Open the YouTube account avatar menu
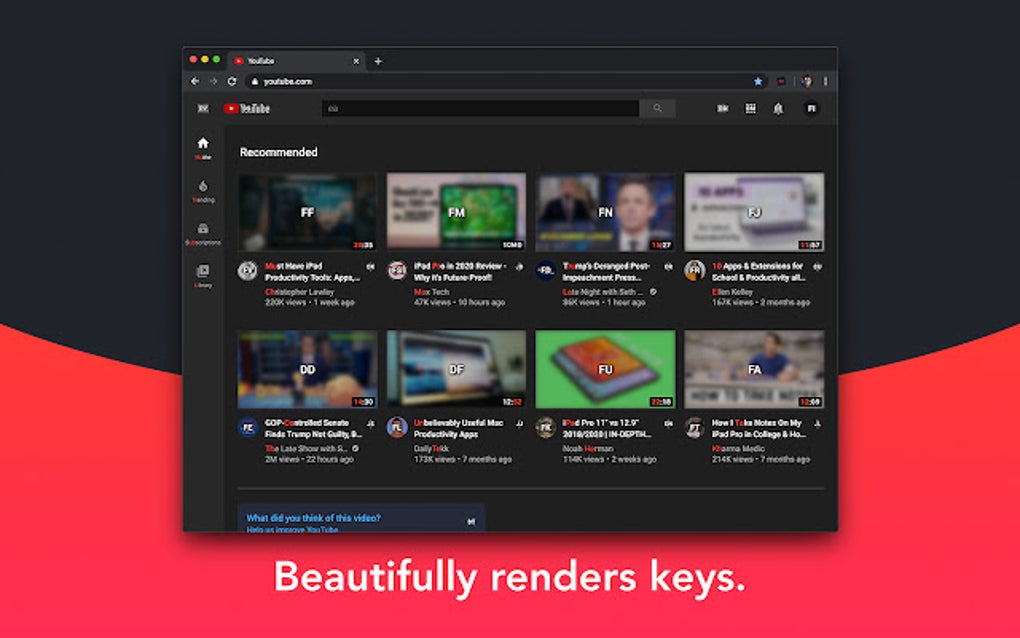 (x=811, y=109)
